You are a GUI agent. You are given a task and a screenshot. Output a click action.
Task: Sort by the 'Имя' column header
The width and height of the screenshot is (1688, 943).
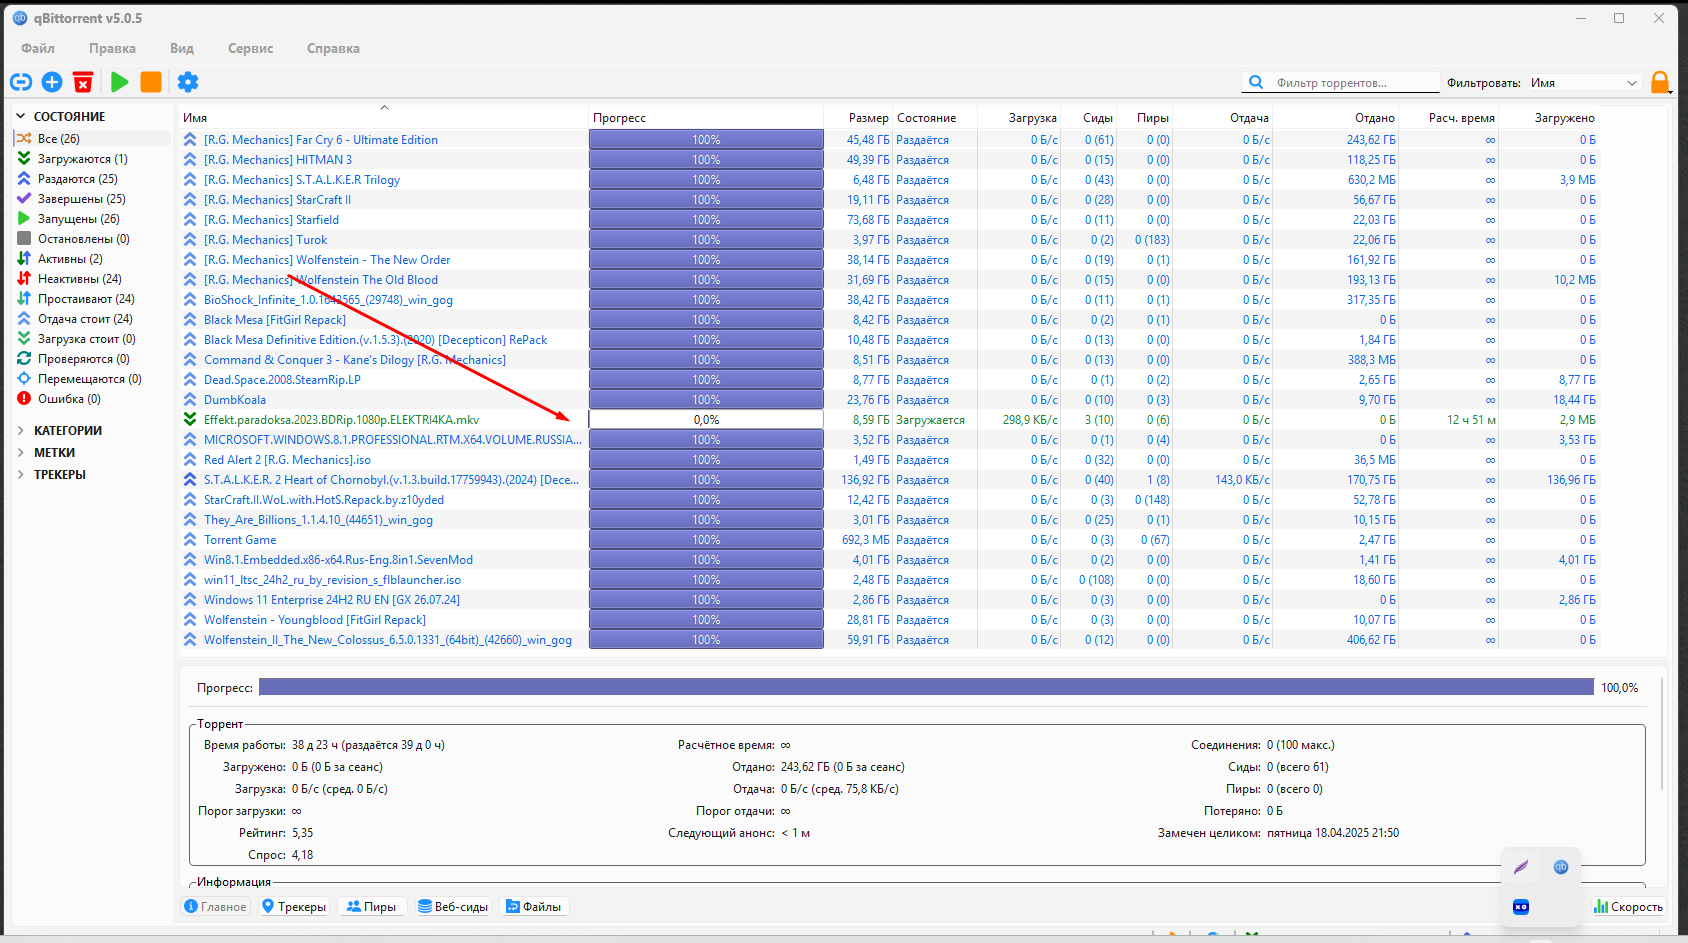(384, 117)
